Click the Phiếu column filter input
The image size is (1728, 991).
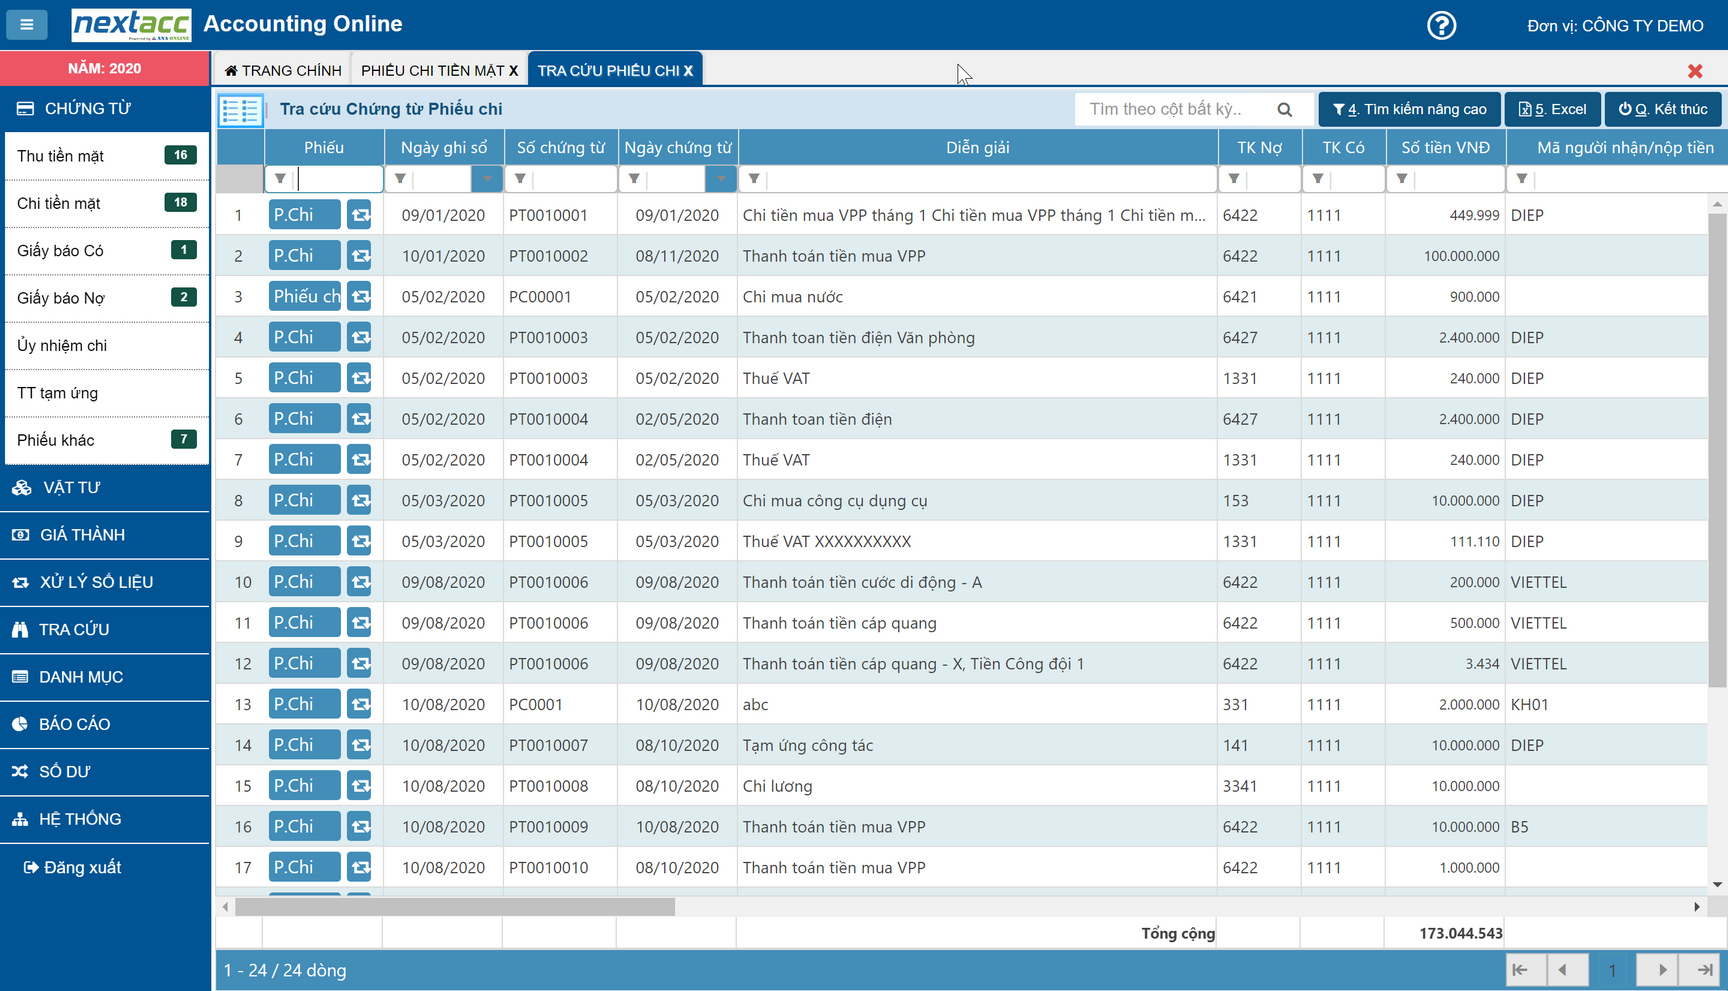click(x=338, y=179)
